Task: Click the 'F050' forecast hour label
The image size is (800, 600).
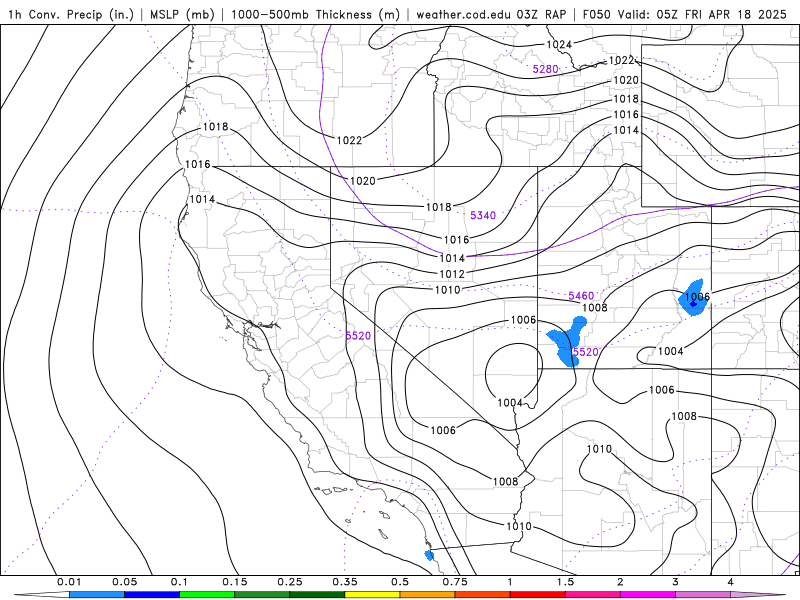Action: coord(596,14)
